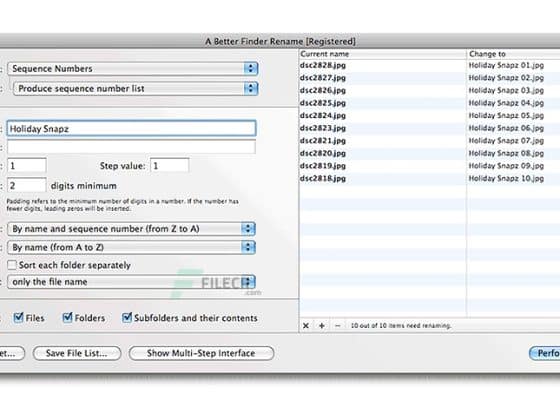
Task: Toggle the Files checkbox
Action: [18, 318]
